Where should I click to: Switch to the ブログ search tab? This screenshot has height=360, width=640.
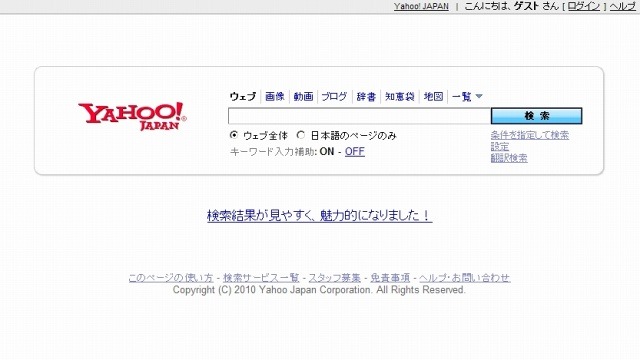334,96
